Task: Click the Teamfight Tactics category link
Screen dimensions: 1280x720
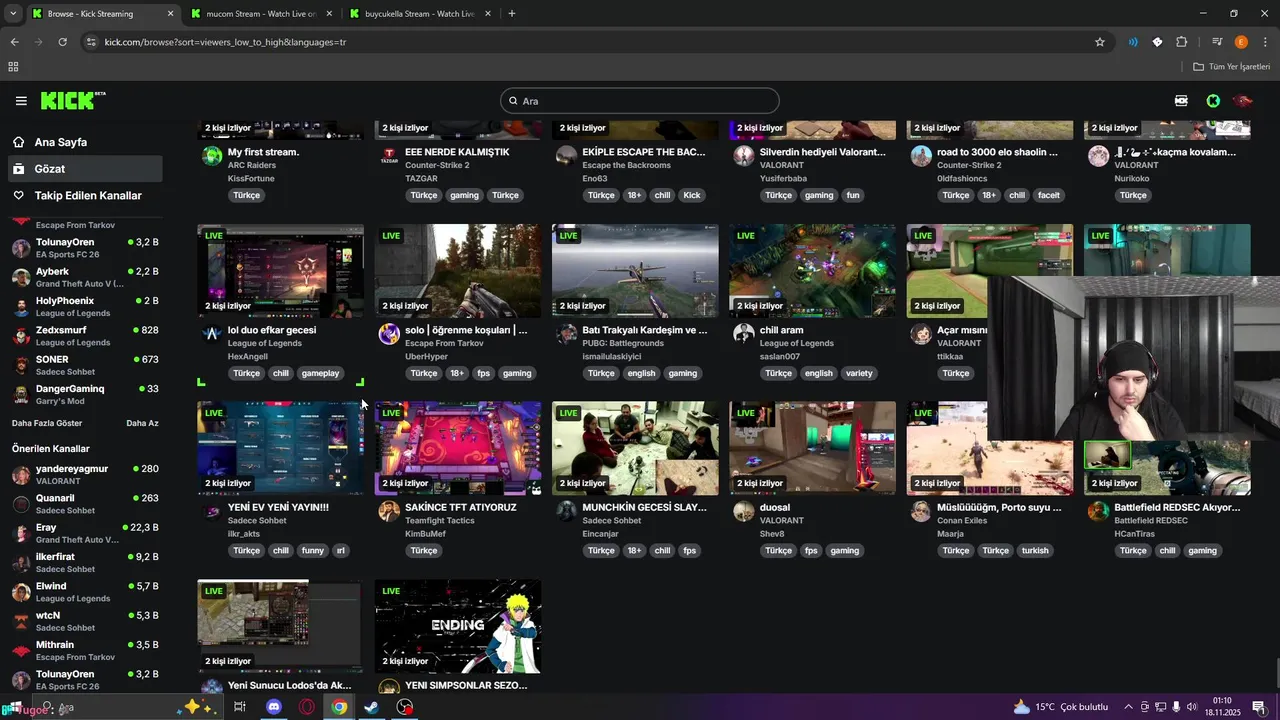Action: point(440,520)
